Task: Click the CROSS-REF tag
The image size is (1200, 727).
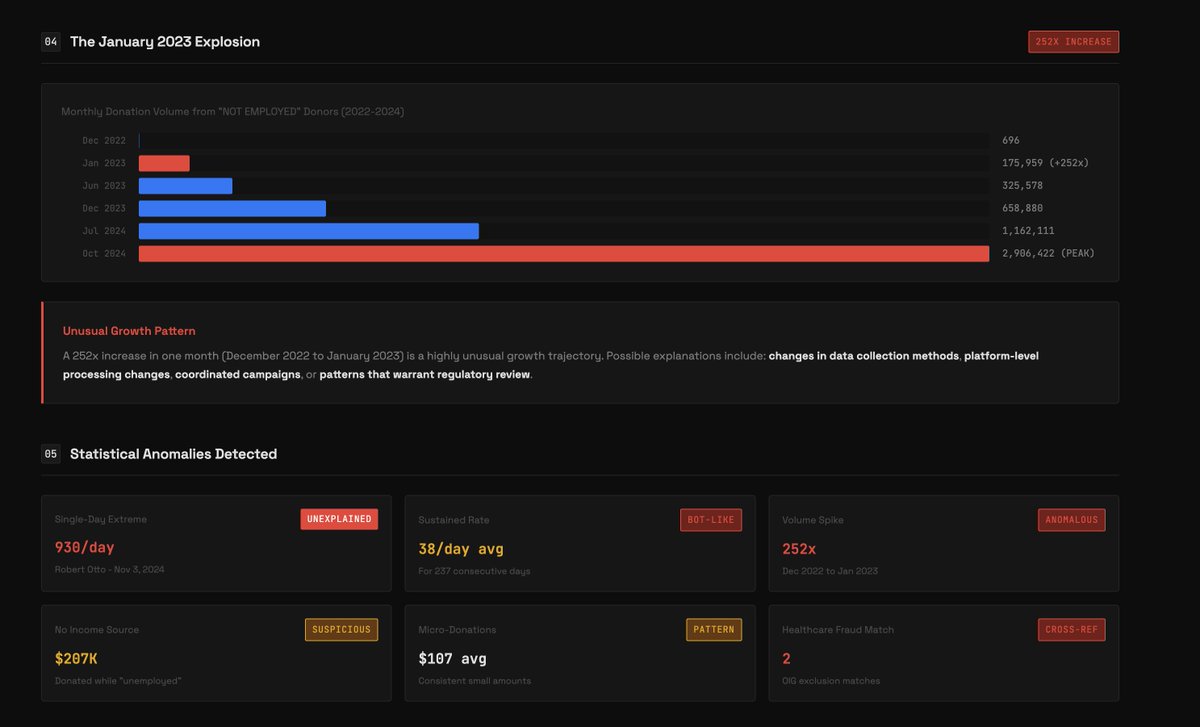Action: click(x=1072, y=630)
